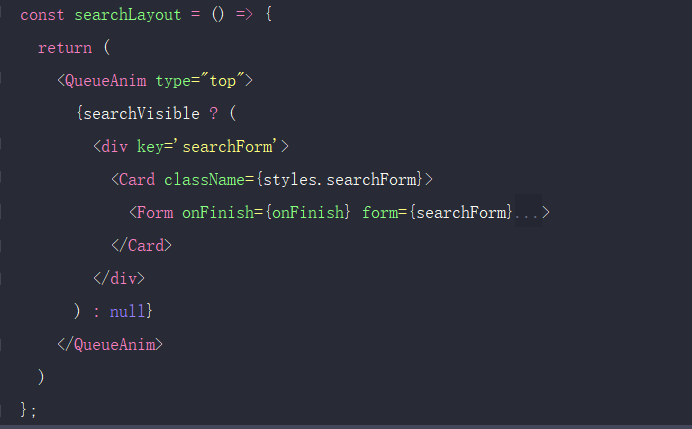Screen dimensions: 692x429
Task: Click the 'searchForm' key string value
Action: coord(227,147)
